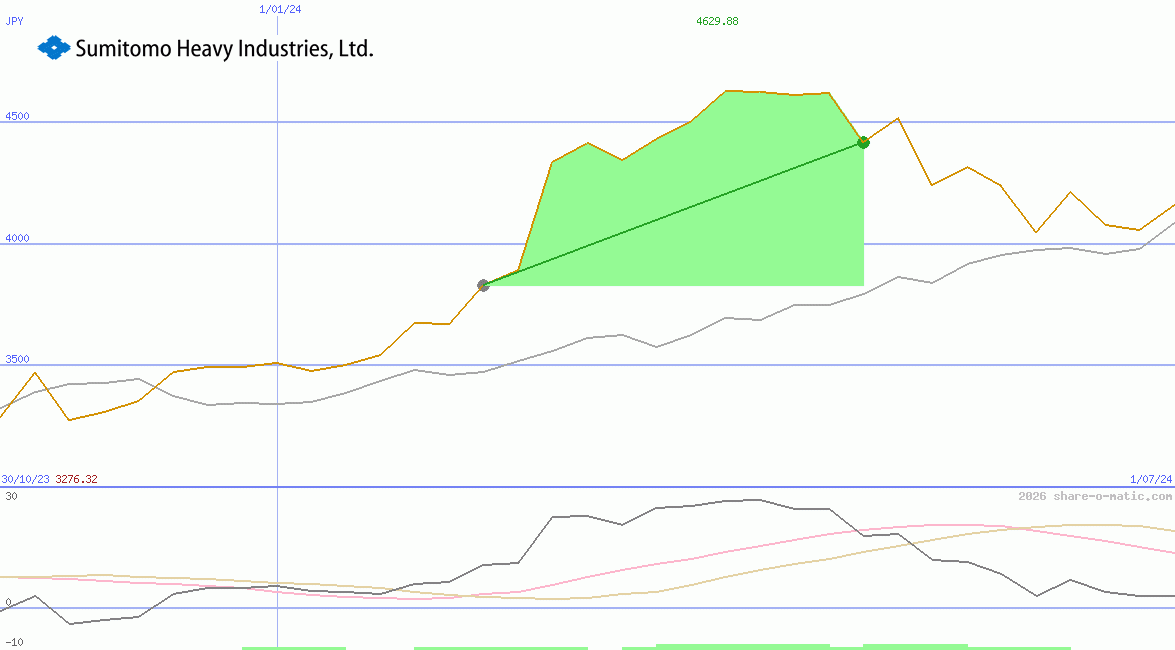Click the Sumitomo Heavy Industries, Ltd. title
Viewport: 1175px width, 650px height.
[x=224, y=49]
